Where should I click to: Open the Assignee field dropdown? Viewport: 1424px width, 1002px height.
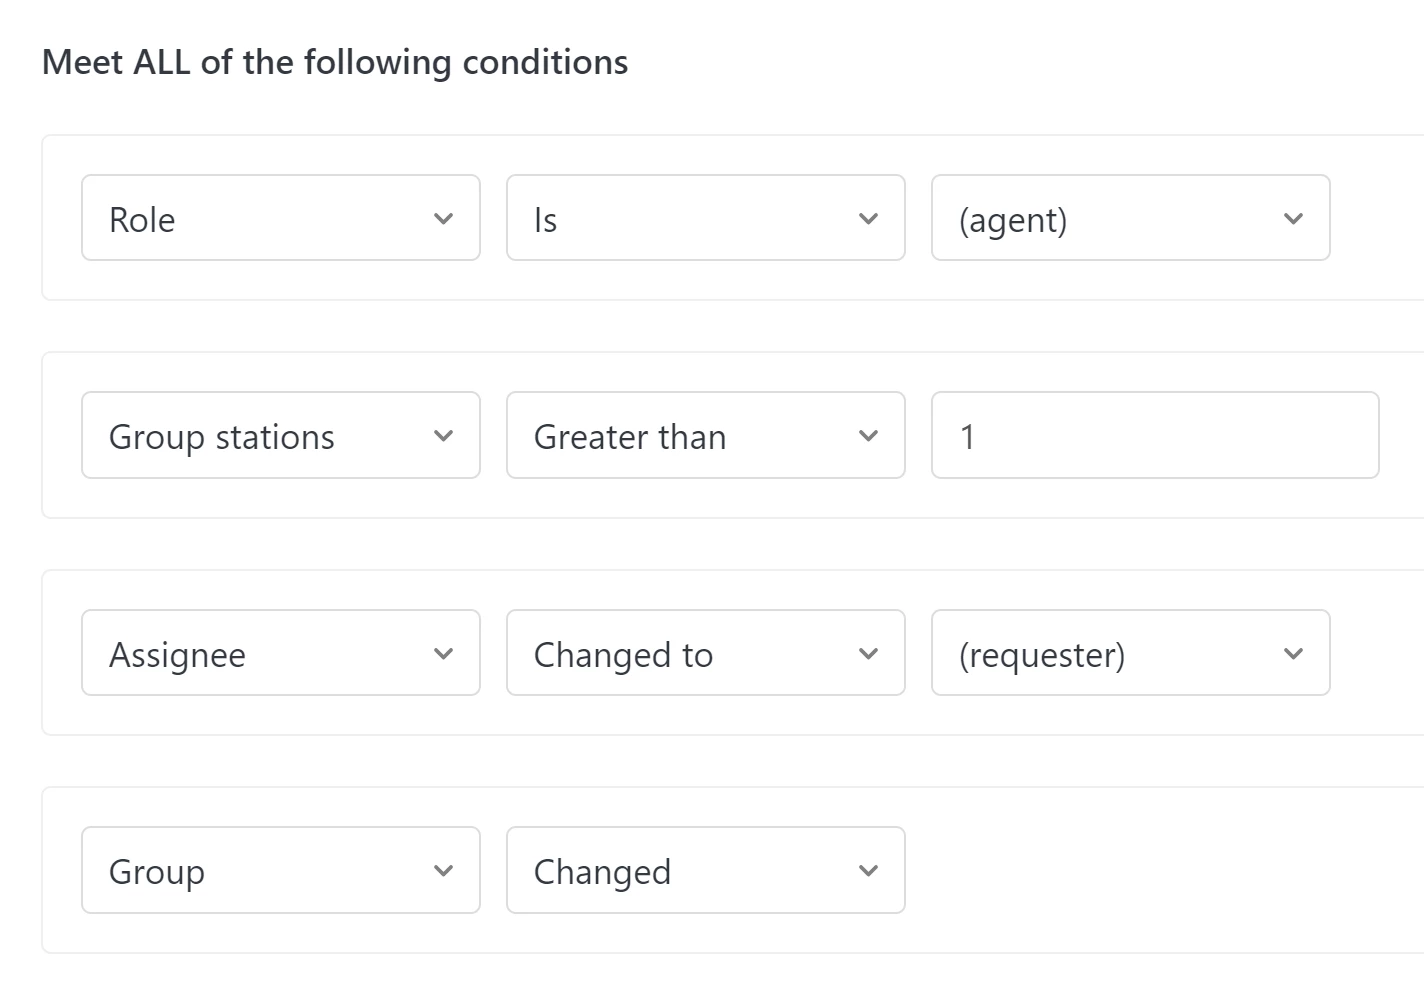pos(280,653)
